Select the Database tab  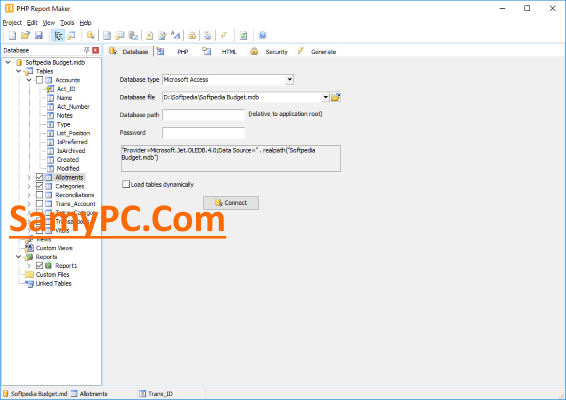click(129, 52)
